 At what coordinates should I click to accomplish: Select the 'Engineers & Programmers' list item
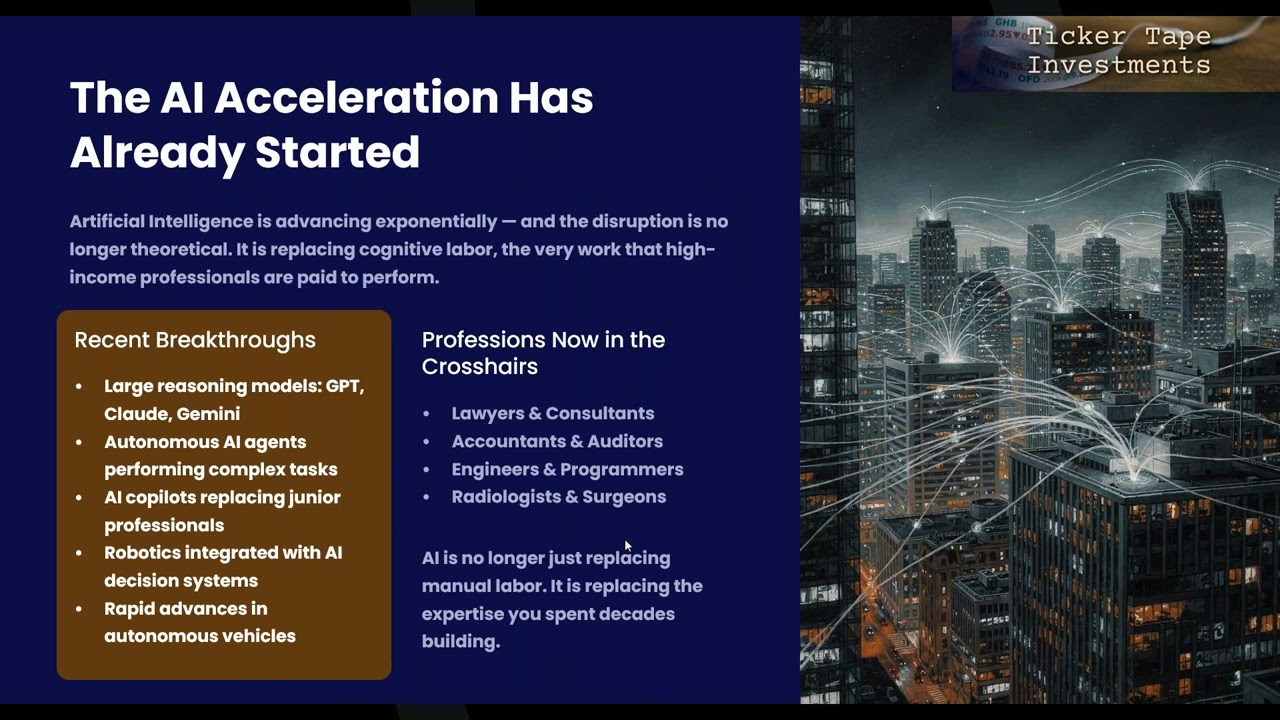(567, 469)
